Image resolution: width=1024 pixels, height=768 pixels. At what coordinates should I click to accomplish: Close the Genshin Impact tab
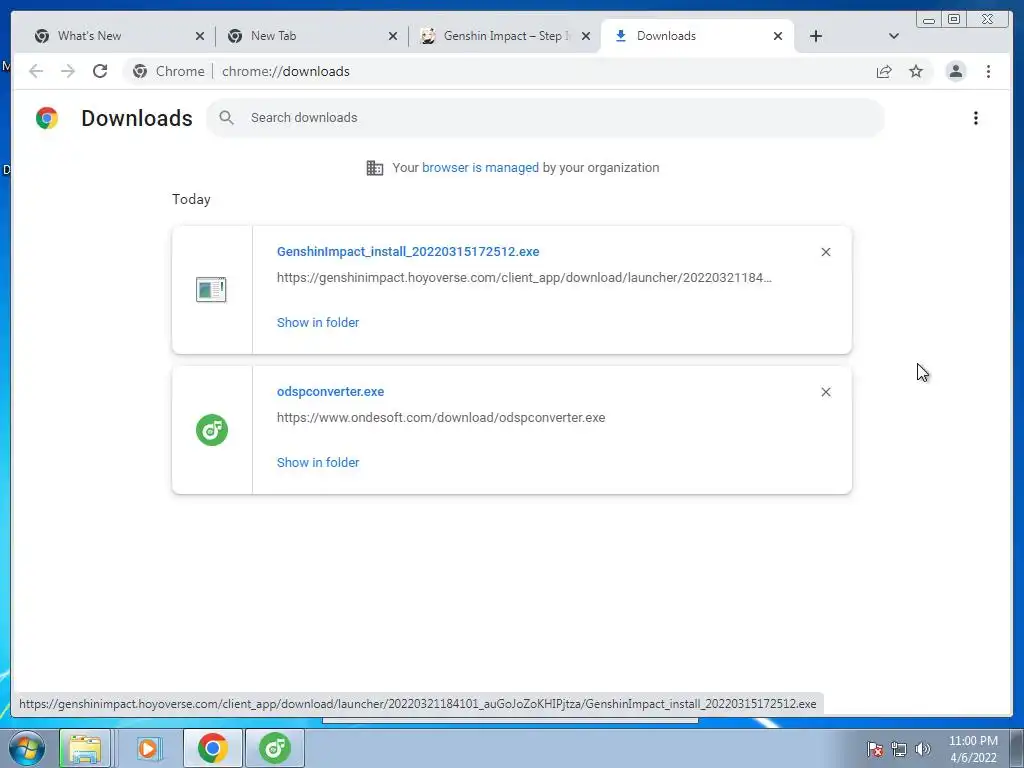586,37
